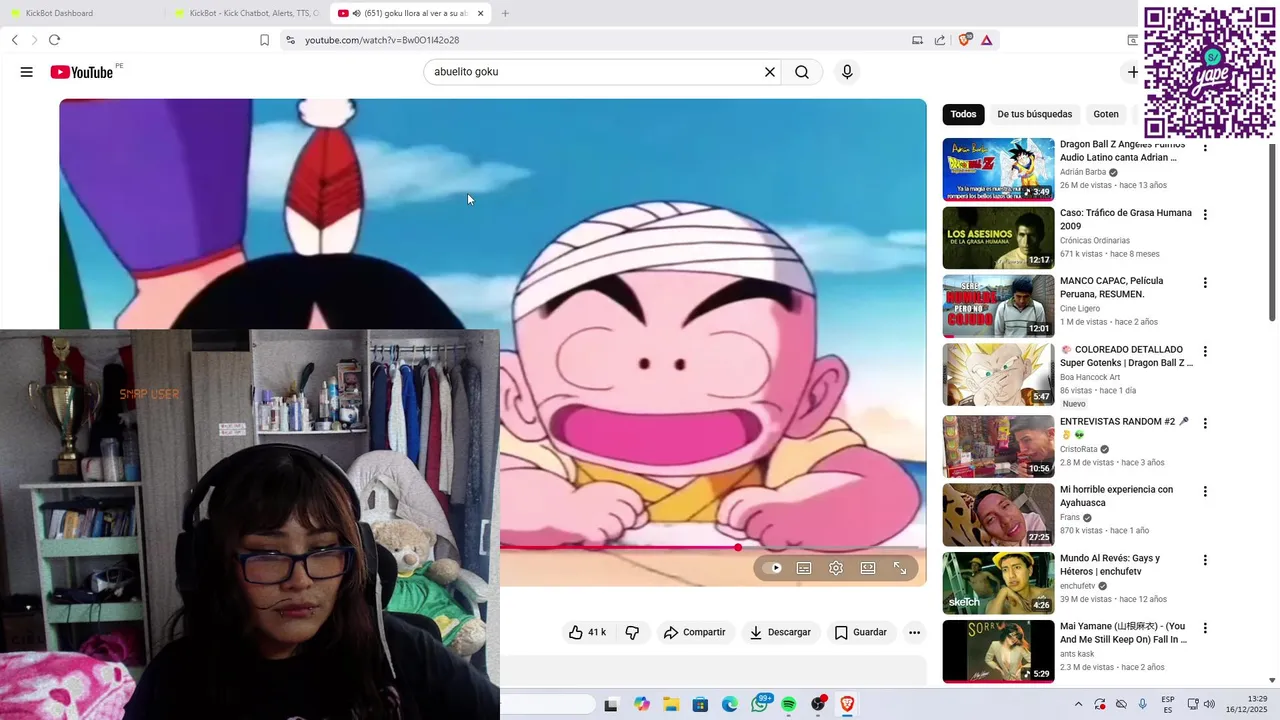Run search with the magnifier button
1280x720 pixels.
pos(802,72)
